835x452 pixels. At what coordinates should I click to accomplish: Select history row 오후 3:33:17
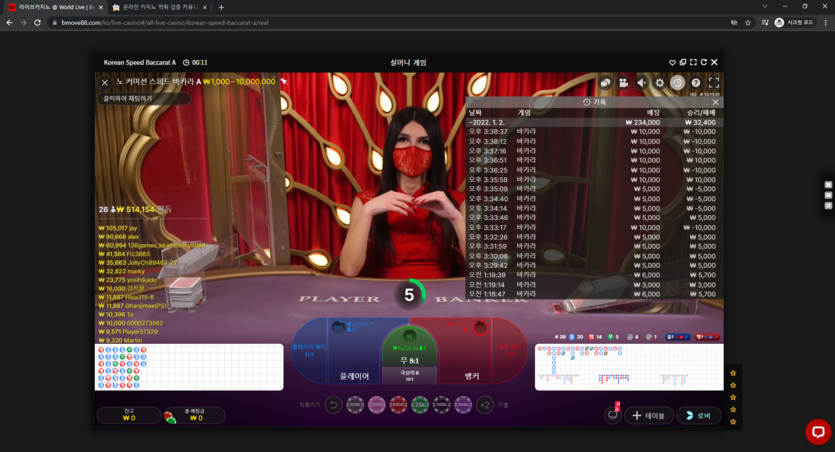pos(592,227)
